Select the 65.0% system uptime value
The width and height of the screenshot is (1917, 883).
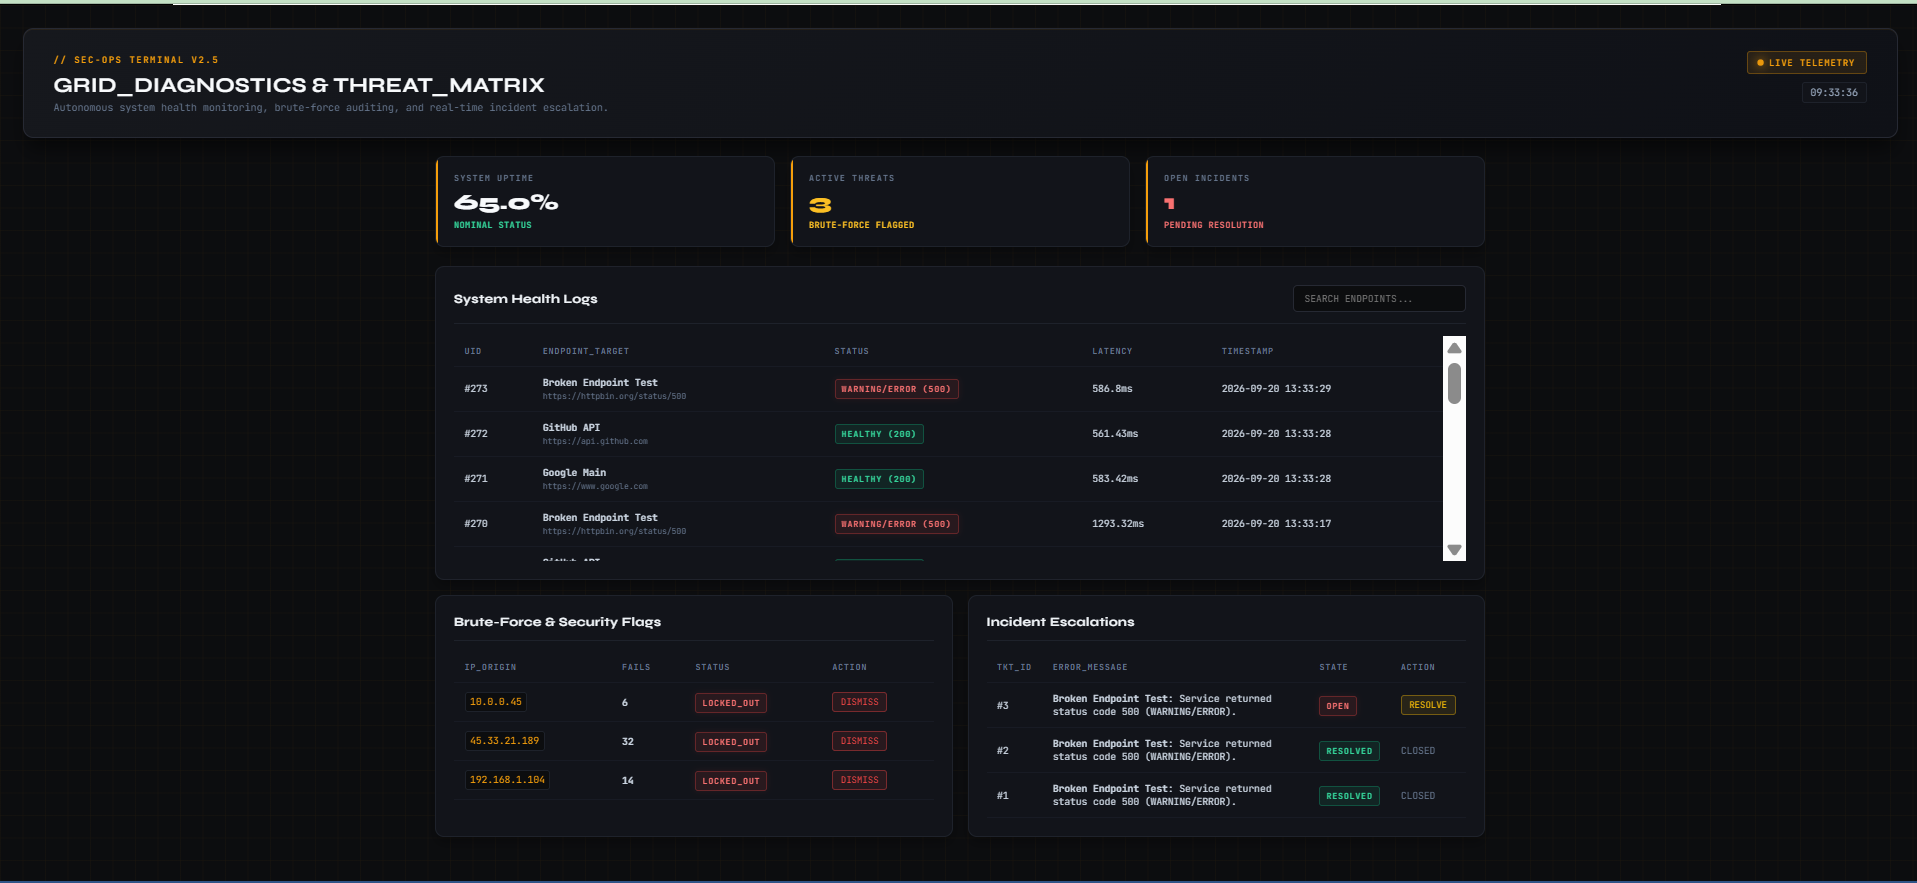(506, 203)
